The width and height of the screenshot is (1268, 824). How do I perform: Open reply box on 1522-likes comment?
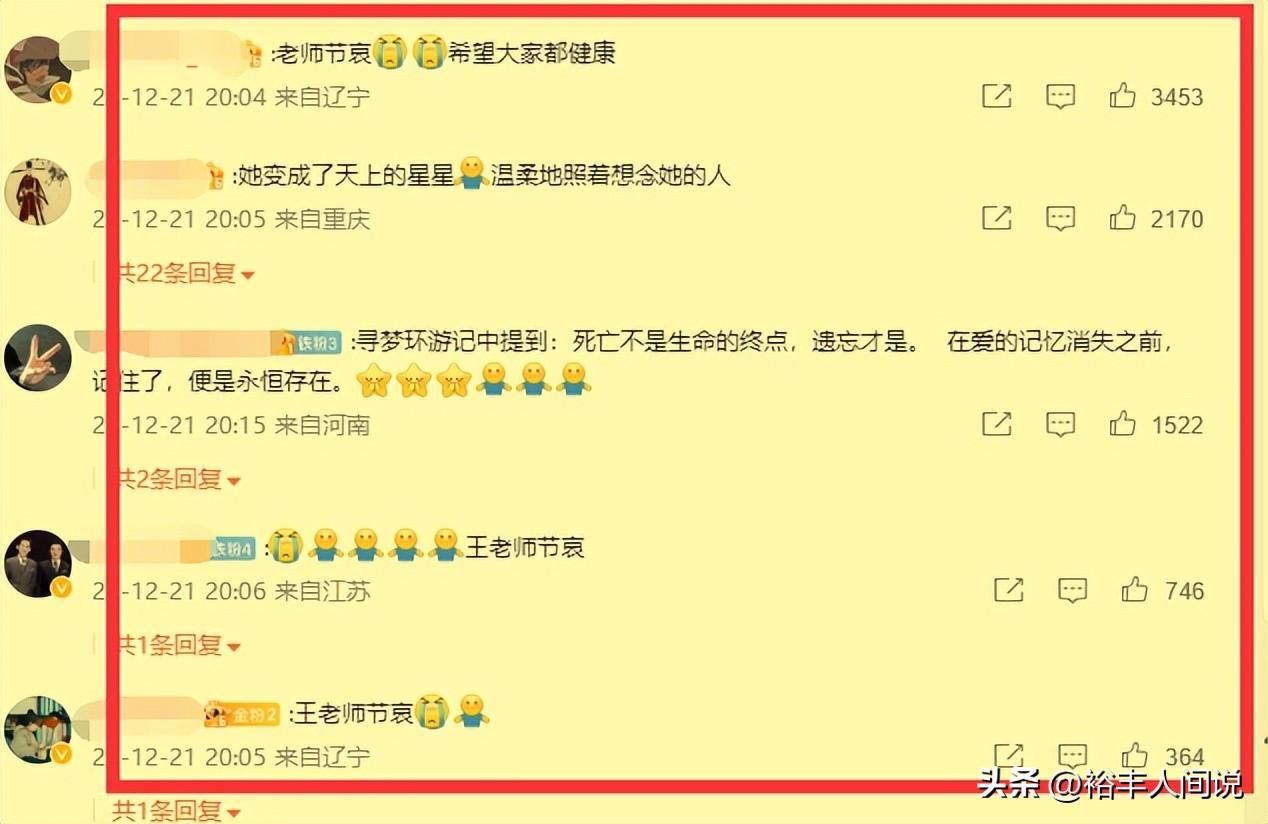1060,424
